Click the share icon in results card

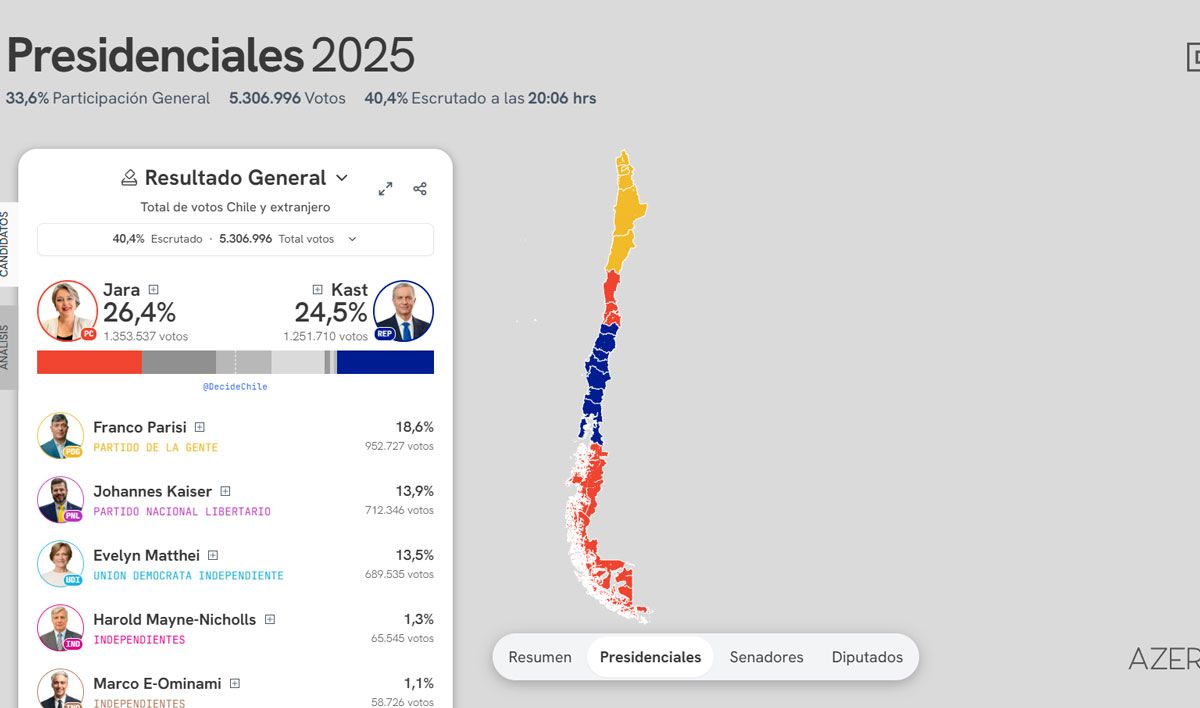point(420,189)
